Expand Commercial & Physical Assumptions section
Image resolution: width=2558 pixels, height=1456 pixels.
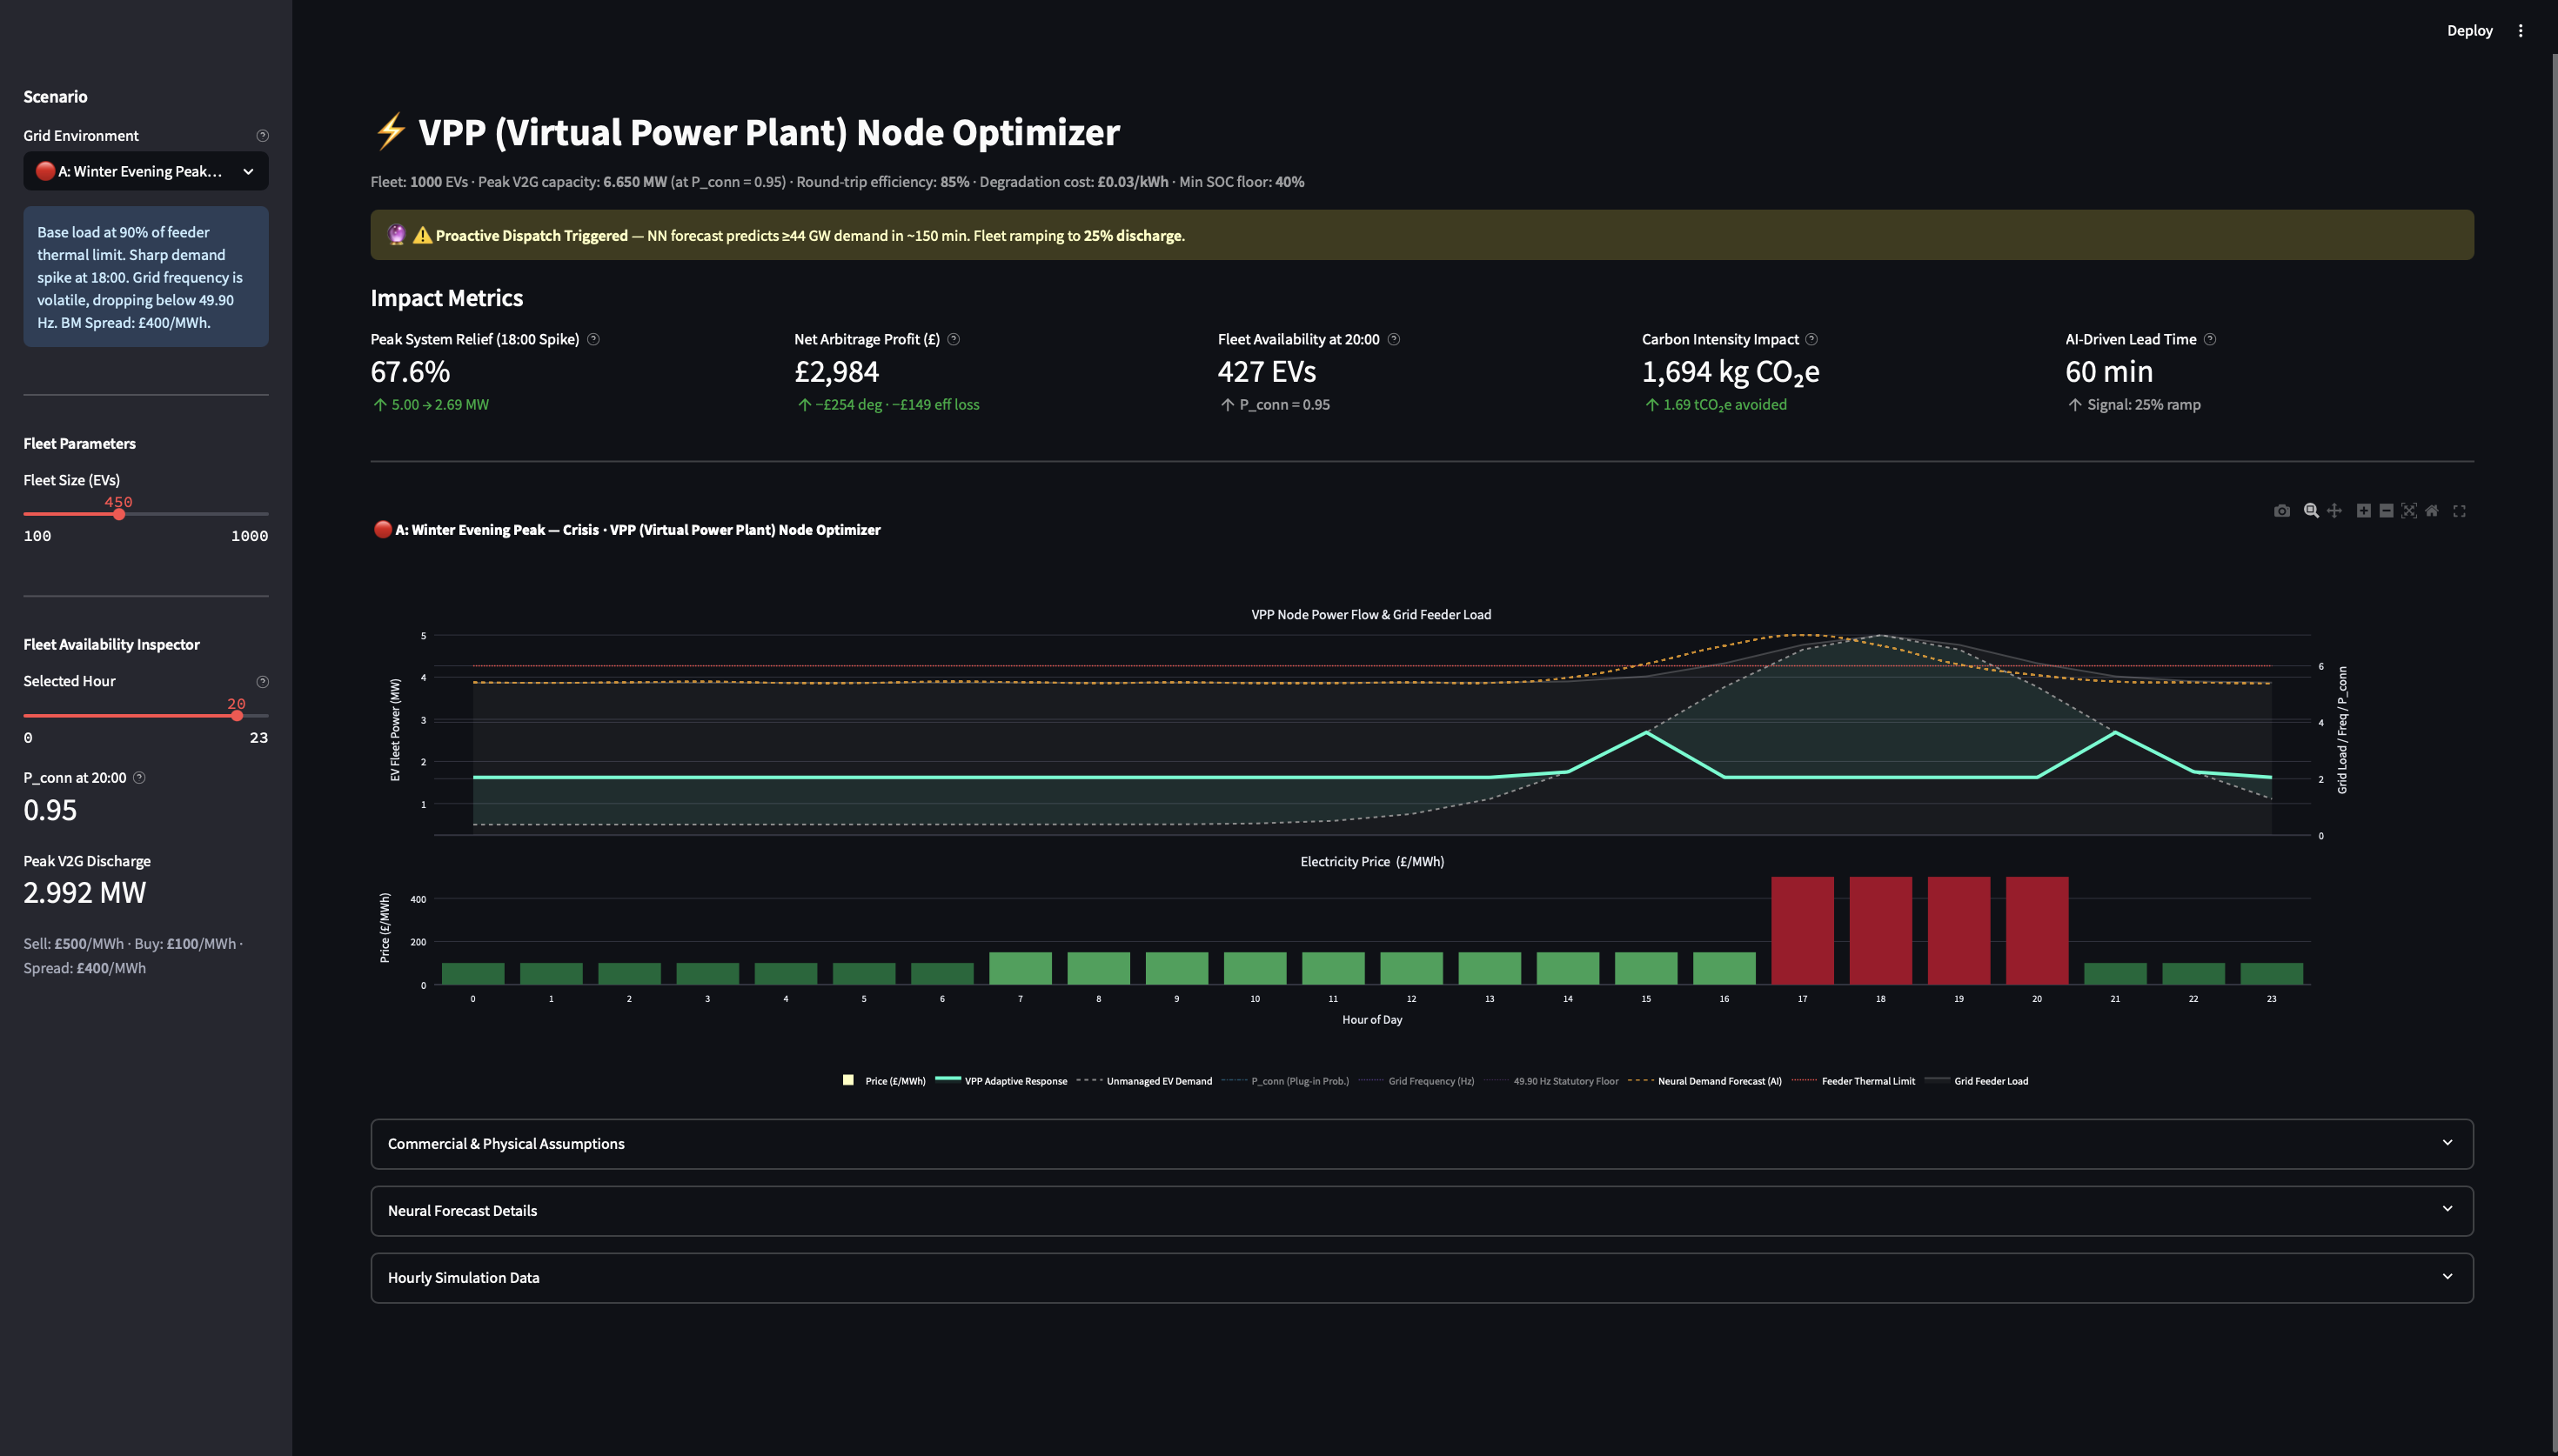coord(1422,1144)
